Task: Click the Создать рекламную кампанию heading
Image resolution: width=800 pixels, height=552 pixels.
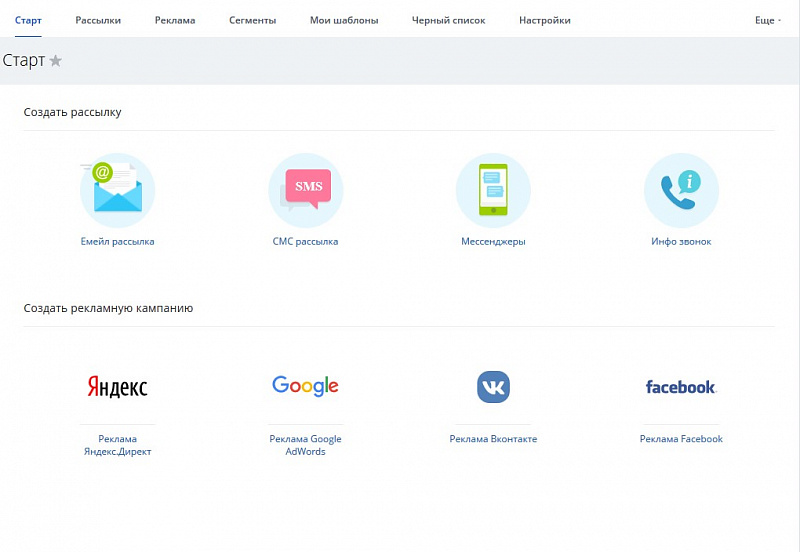Action: (x=108, y=308)
